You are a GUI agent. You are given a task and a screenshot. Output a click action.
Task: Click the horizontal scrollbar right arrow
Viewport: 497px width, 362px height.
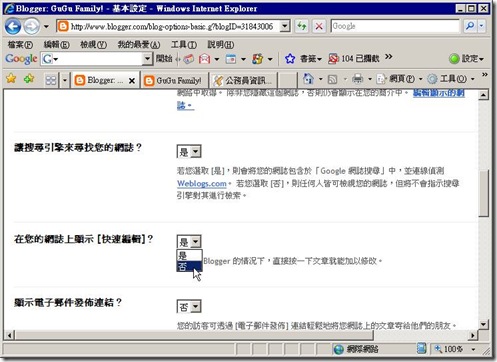click(x=473, y=335)
